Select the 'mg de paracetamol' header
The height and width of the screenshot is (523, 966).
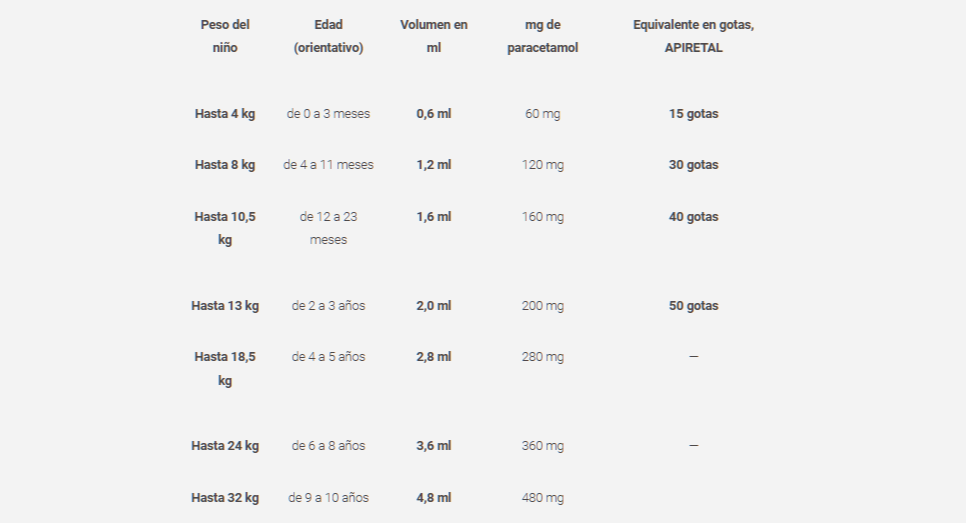[542, 36]
